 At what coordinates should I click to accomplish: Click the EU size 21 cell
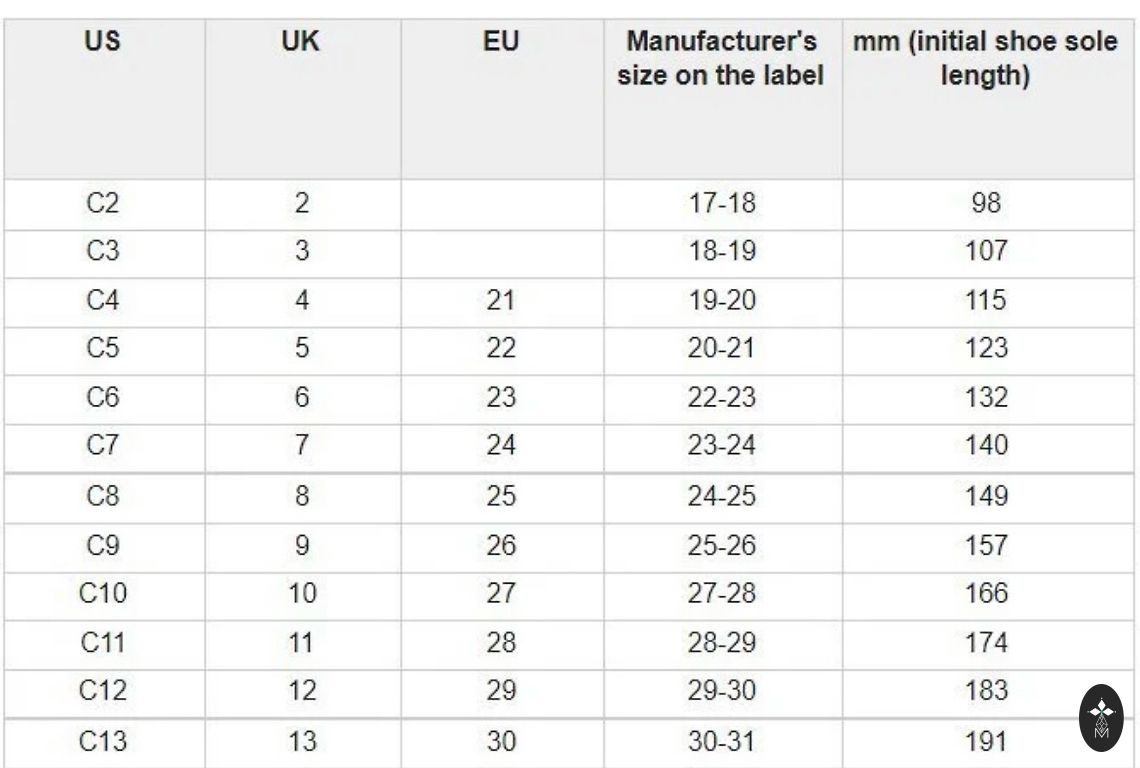pos(501,300)
